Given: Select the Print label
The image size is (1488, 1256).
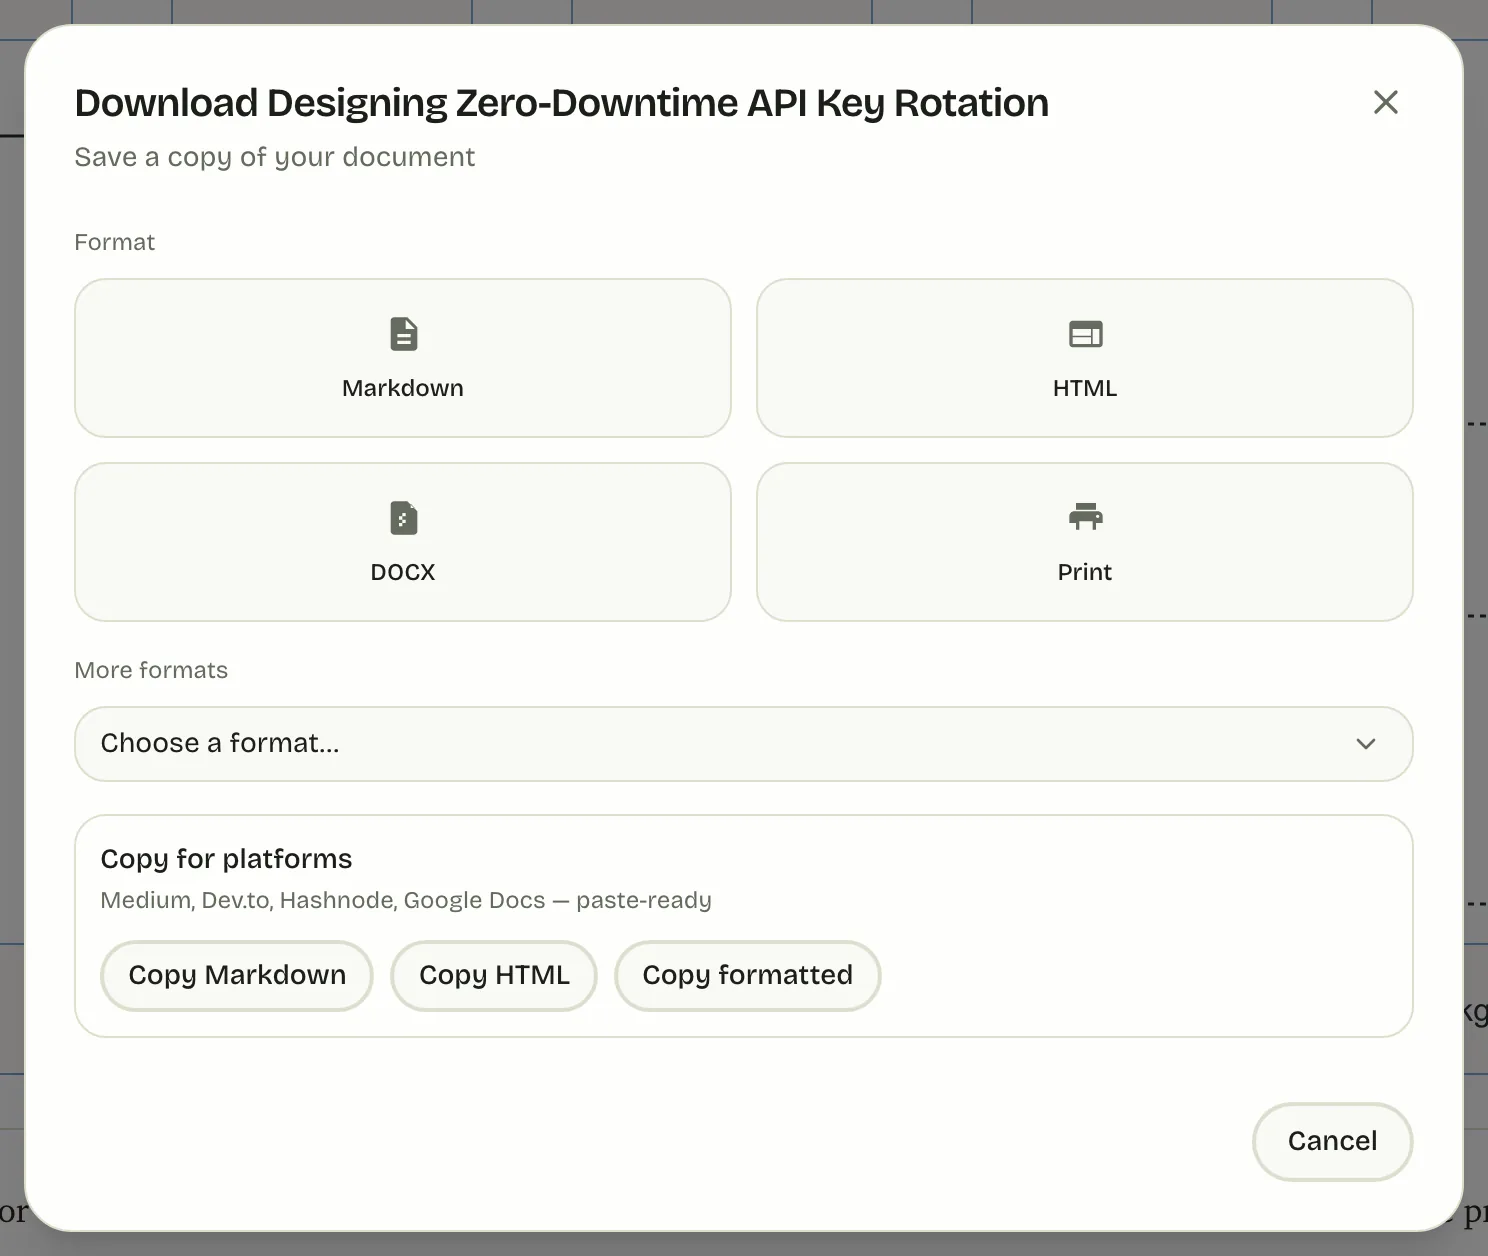Looking at the screenshot, I should (1085, 572).
